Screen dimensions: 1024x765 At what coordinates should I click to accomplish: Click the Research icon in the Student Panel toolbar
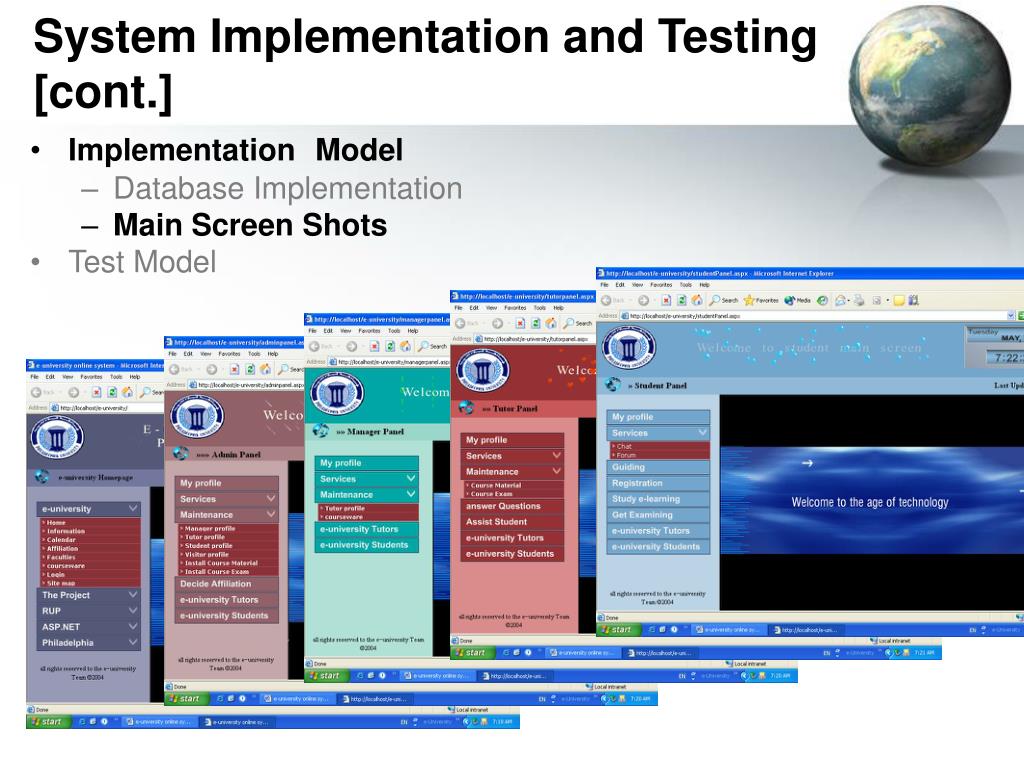coord(913,301)
